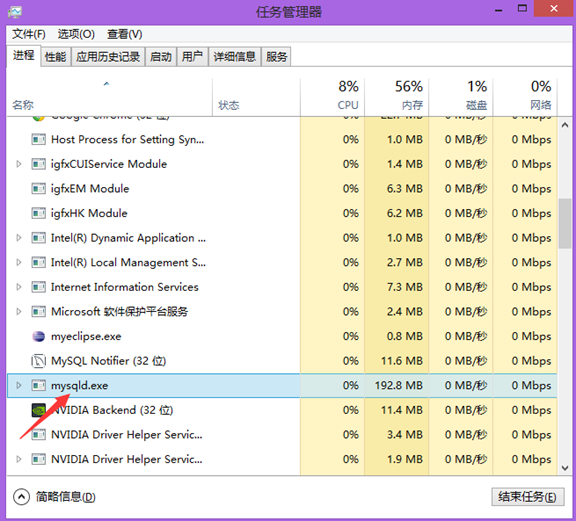
Task: Click the NVIDIA Backend green icon
Action: coord(39,410)
